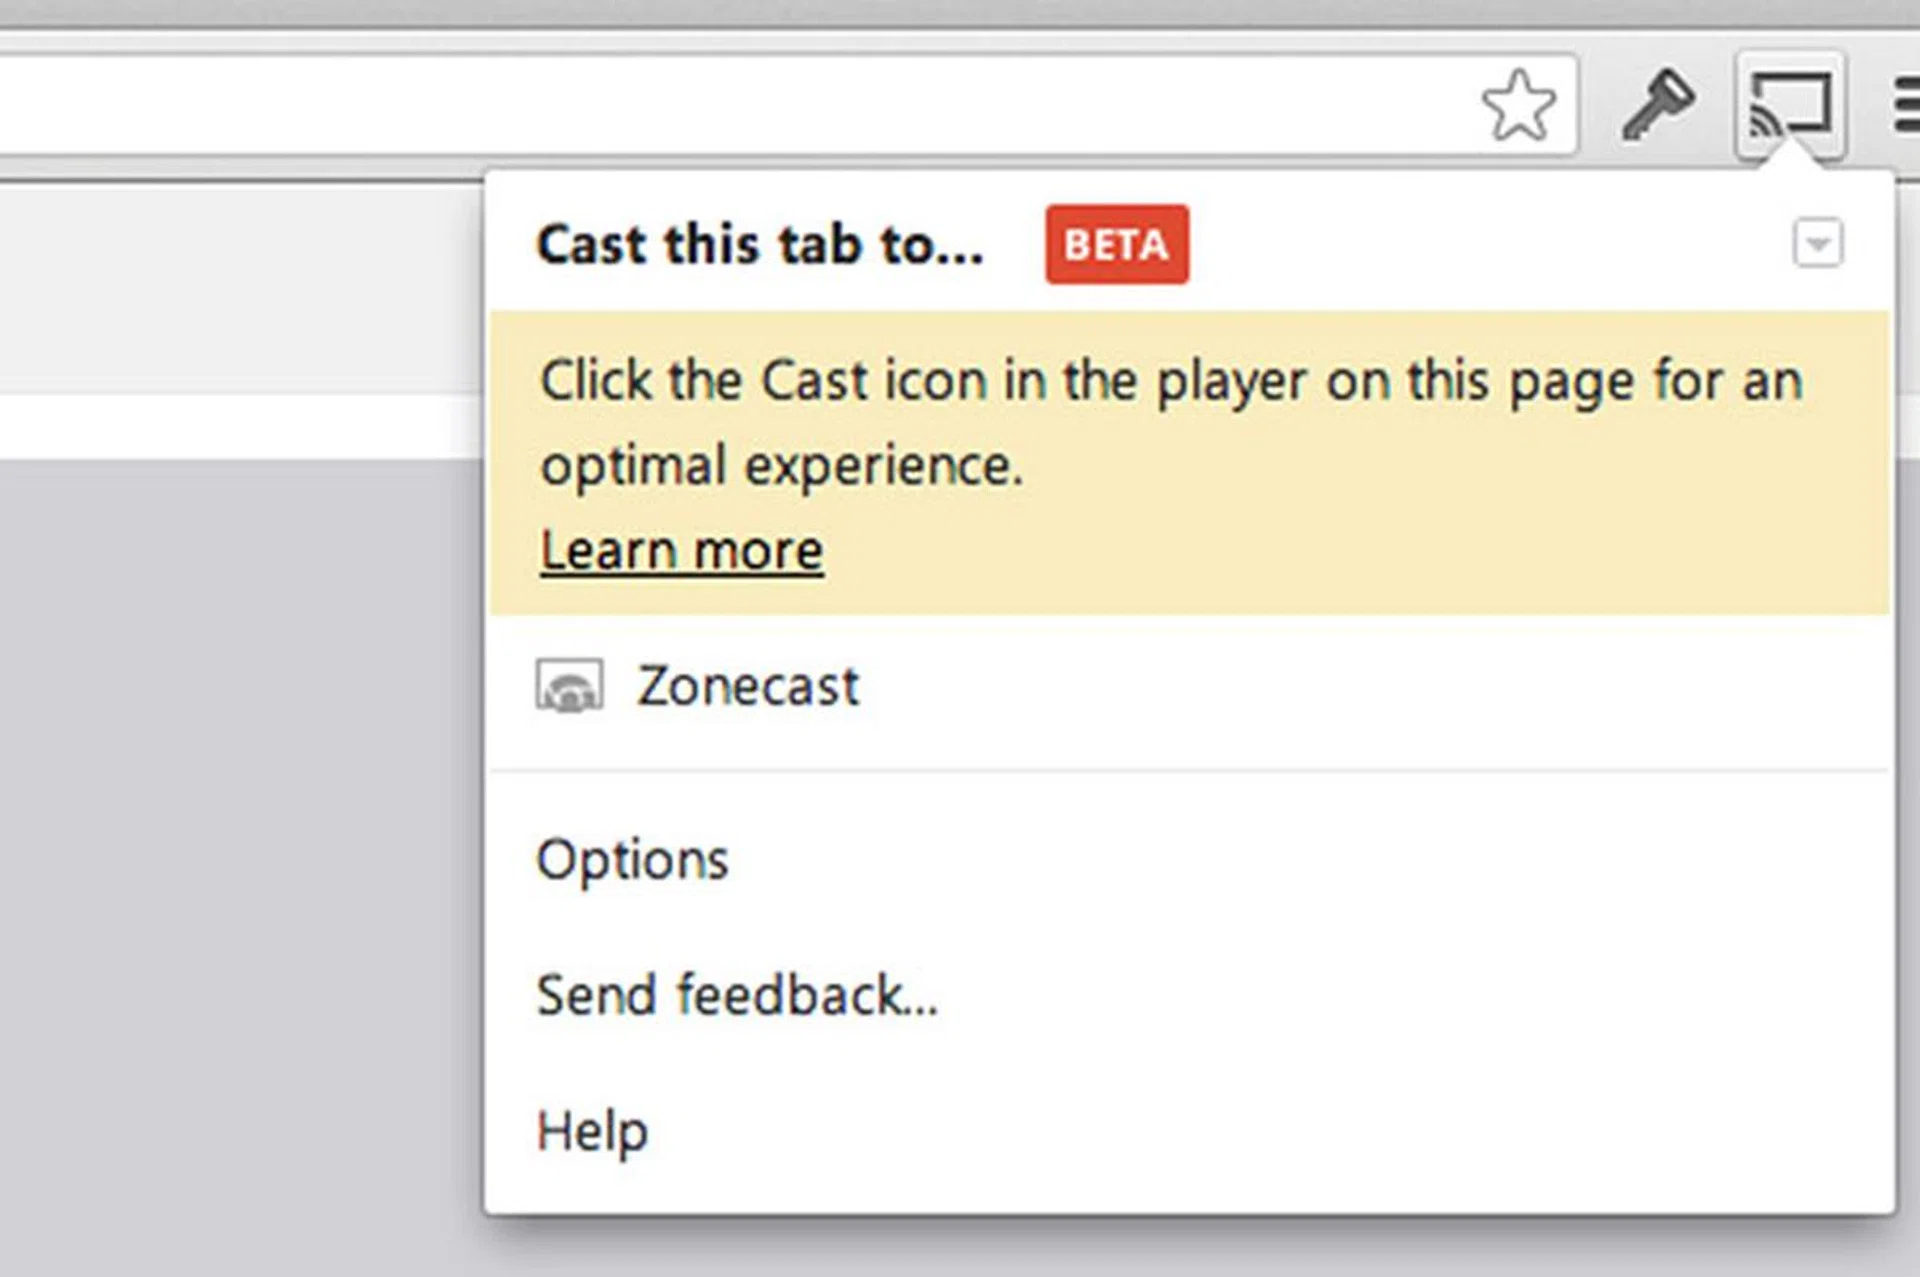Select the Zonecast device to cast

coord(748,685)
